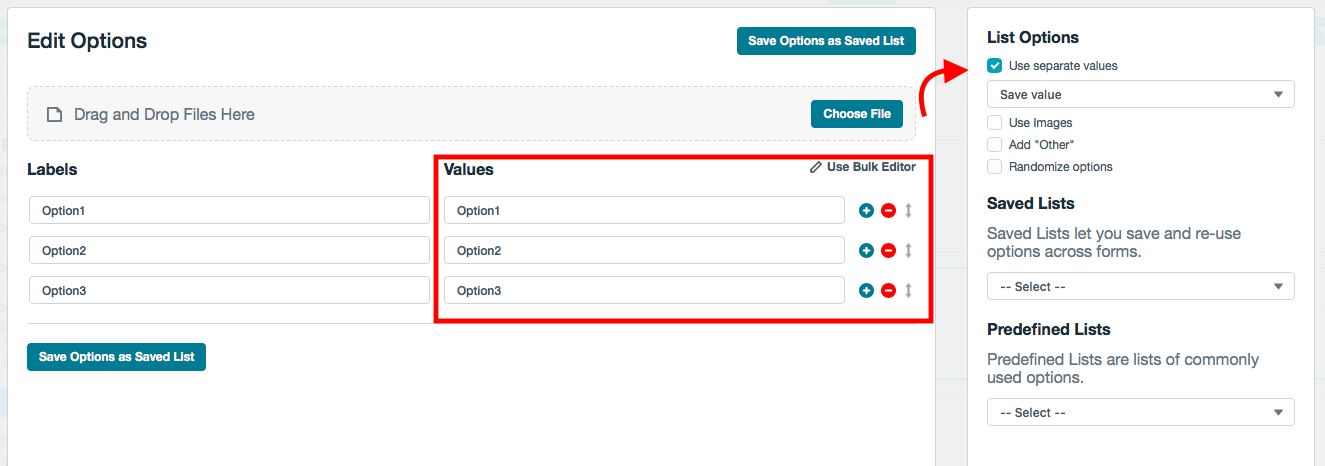Open the Predefined Lists select dropdown
Image resolution: width=1325 pixels, height=466 pixels.
coord(1140,413)
